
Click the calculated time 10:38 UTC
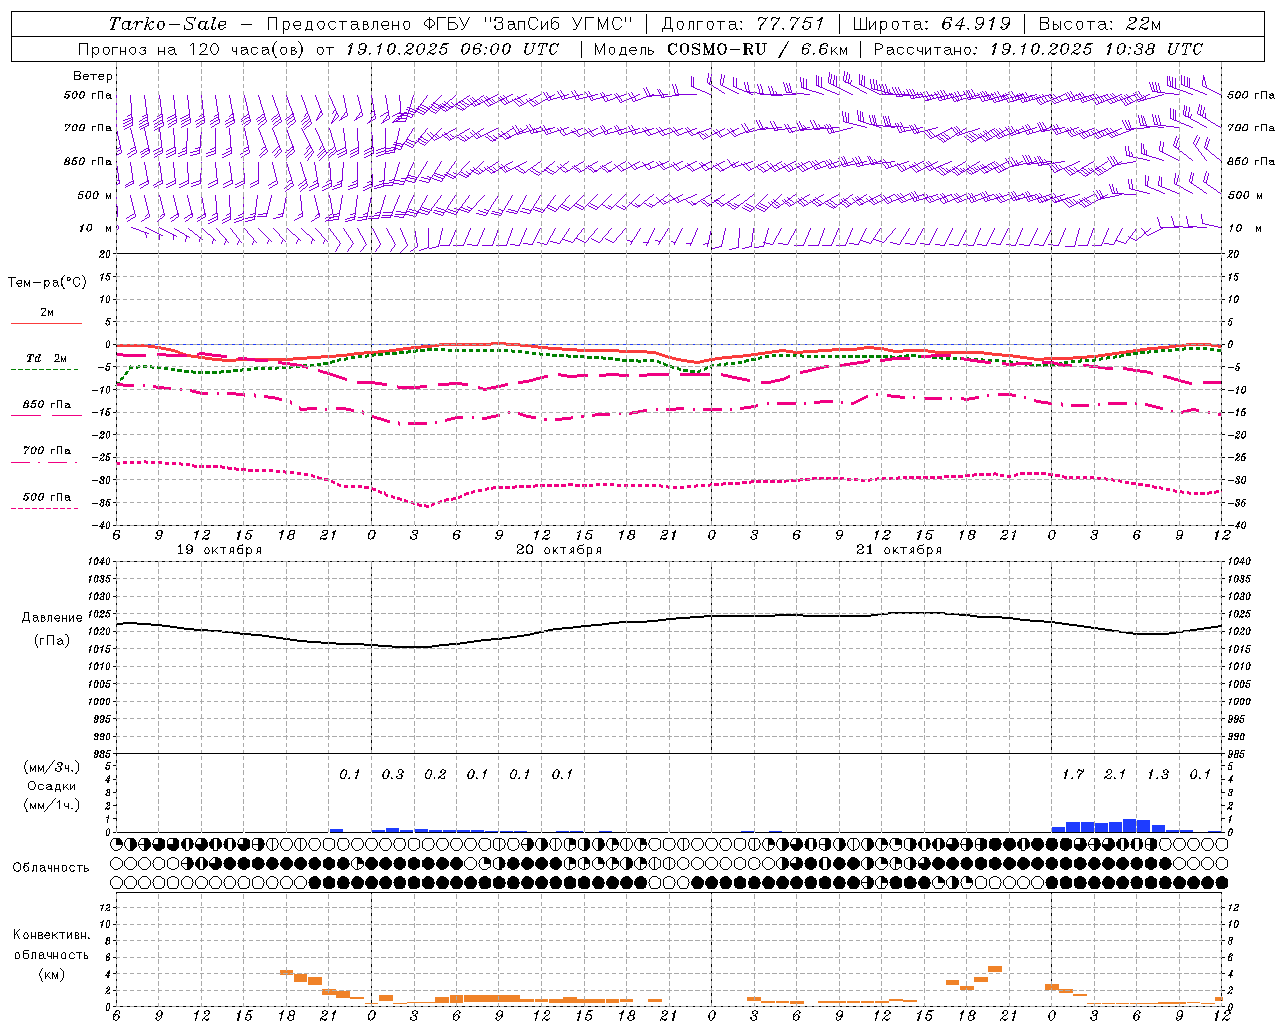pyautogui.click(x=1152, y=48)
